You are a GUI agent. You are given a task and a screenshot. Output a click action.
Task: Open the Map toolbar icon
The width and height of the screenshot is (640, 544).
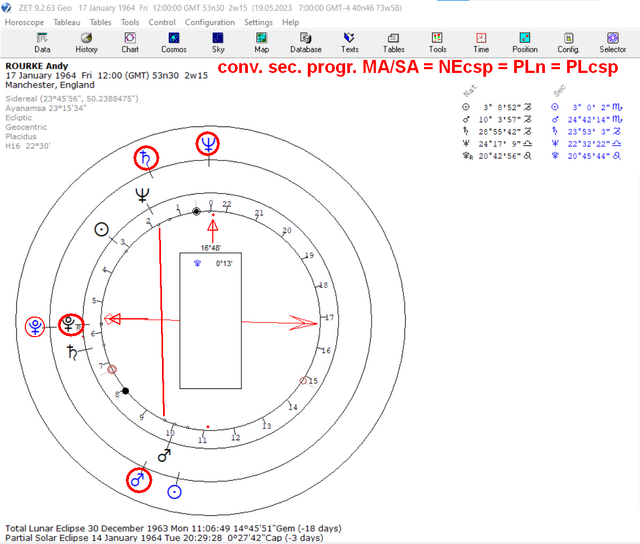pos(262,43)
